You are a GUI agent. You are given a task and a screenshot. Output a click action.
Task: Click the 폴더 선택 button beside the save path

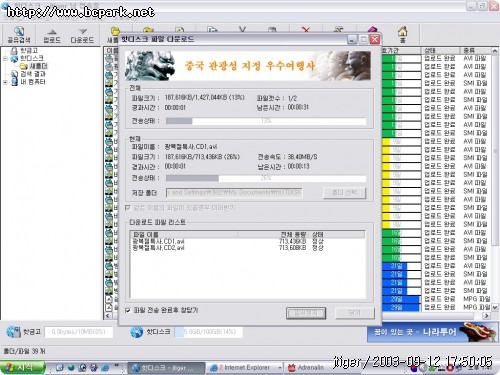click(345, 193)
